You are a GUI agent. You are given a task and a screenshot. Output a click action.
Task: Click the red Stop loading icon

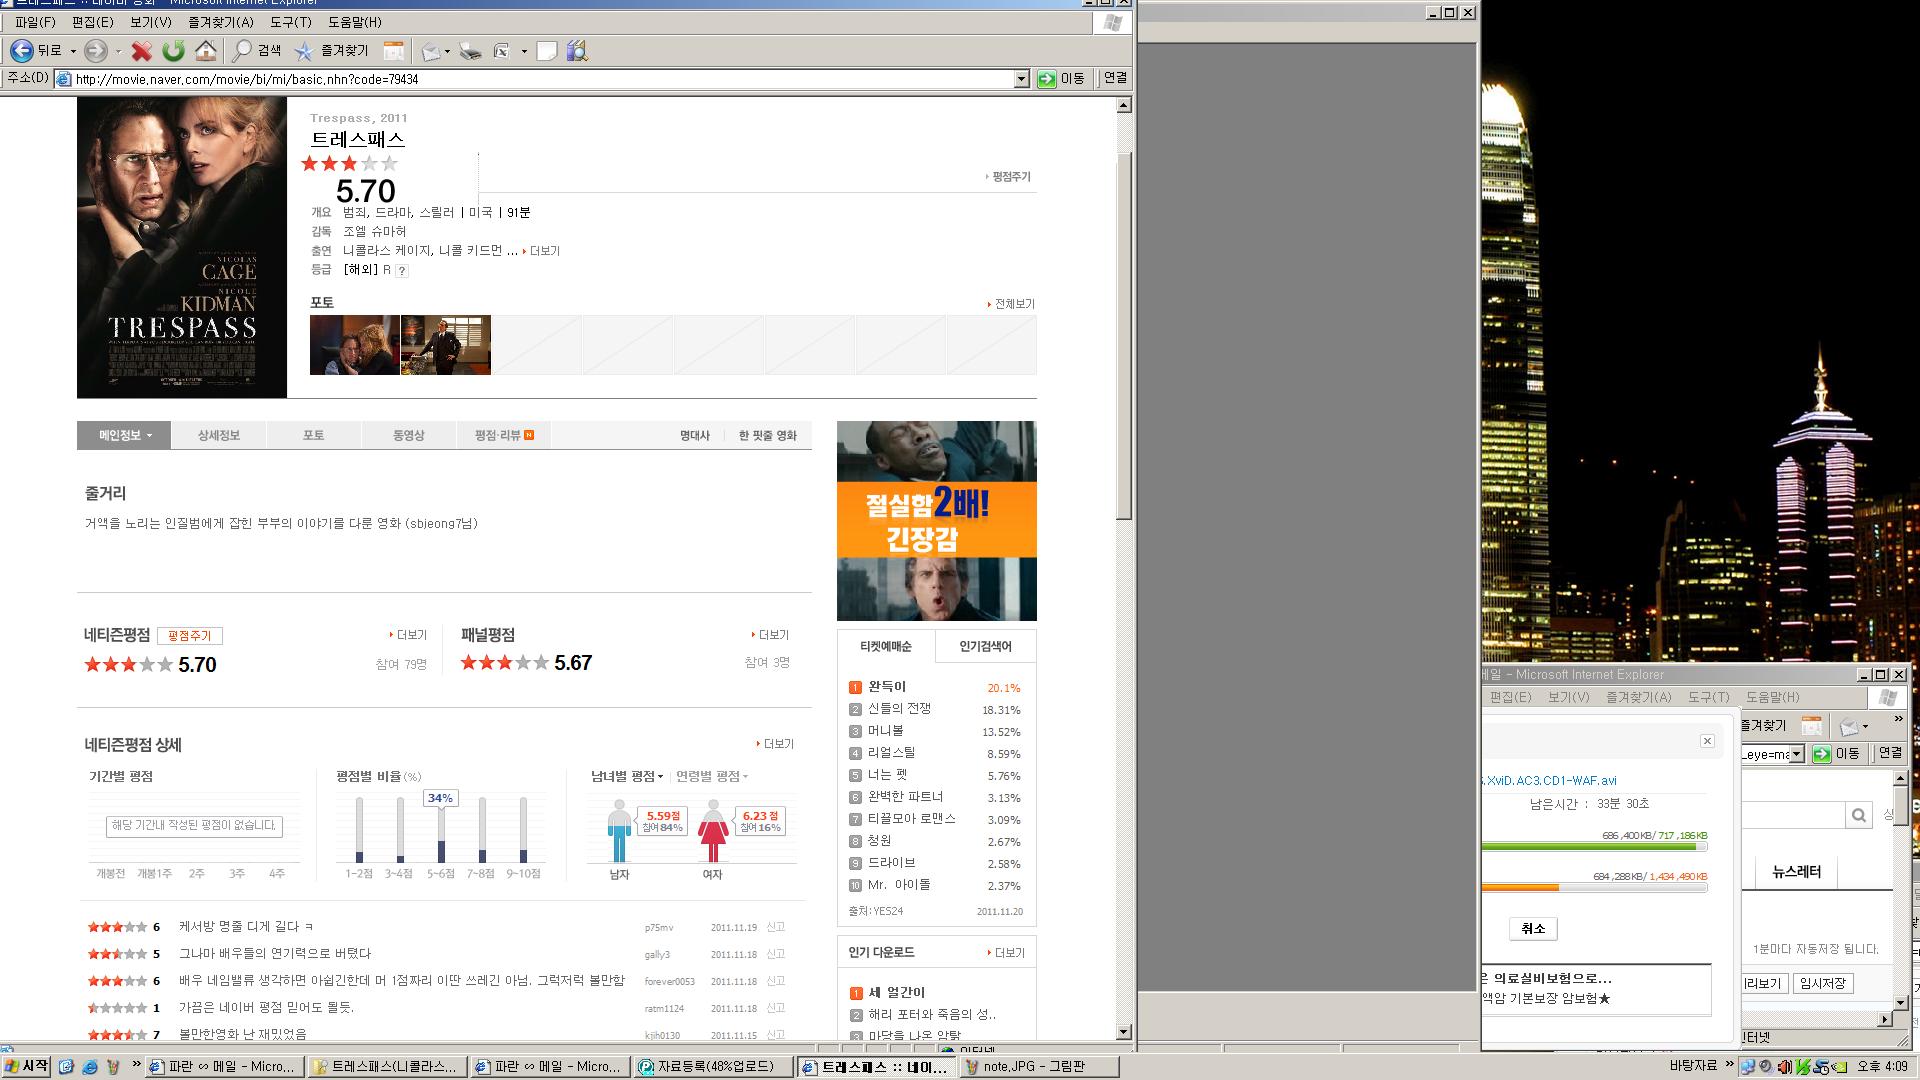pos(142,50)
